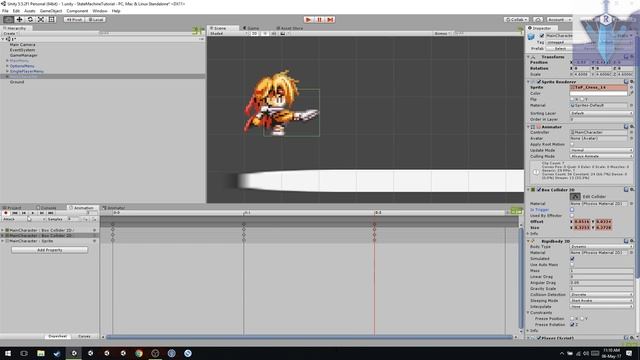
Task: Toggle the Sprite Renderer enabled checkbox
Action: (x=539, y=82)
